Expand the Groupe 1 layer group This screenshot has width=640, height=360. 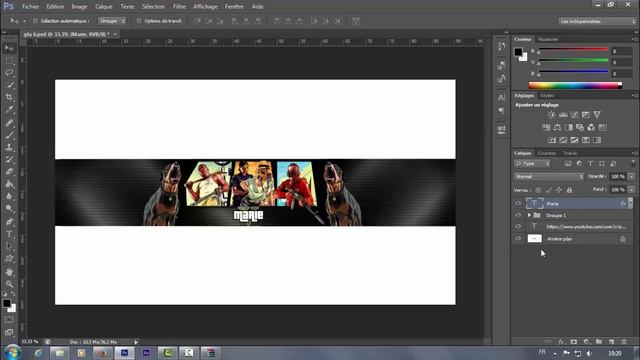click(x=529, y=215)
